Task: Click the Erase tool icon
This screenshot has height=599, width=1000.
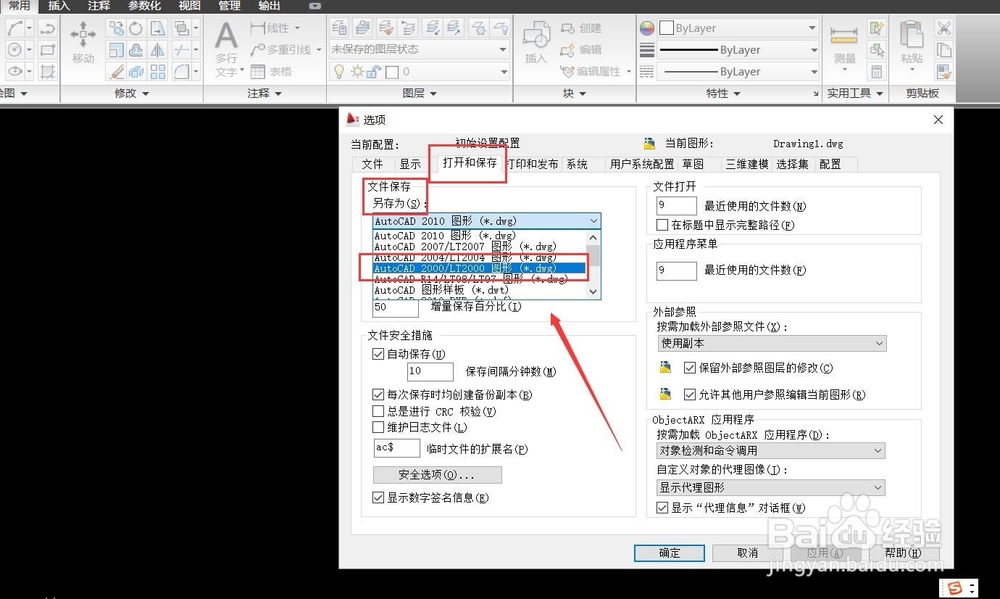Action: [x=116, y=71]
